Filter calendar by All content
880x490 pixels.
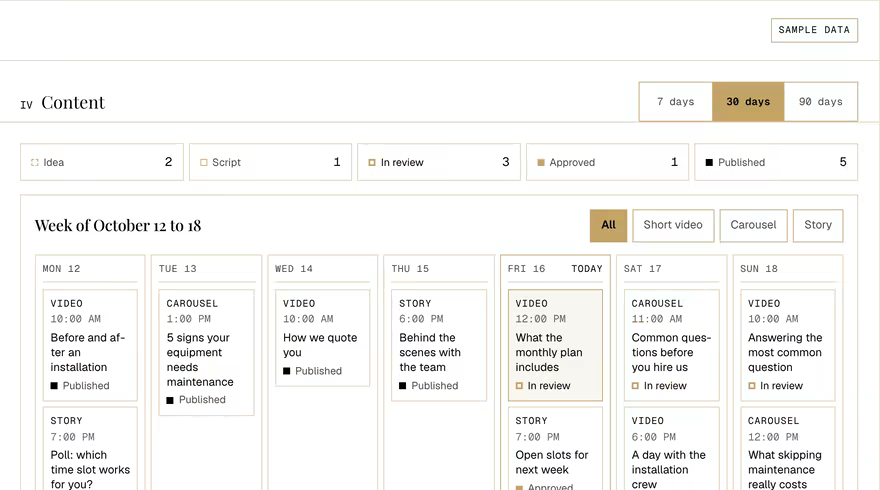pos(608,226)
